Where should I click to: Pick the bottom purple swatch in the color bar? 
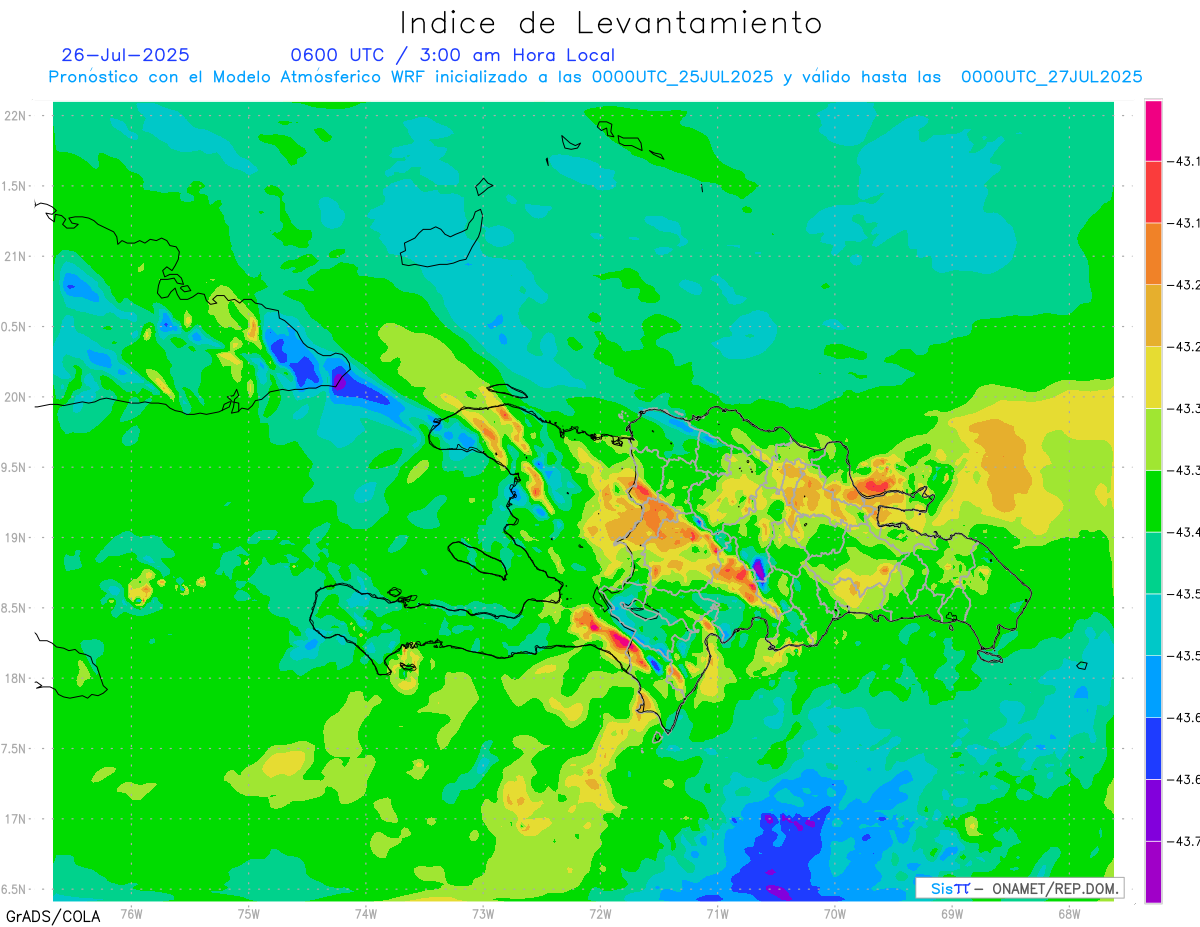click(1153, 872)
